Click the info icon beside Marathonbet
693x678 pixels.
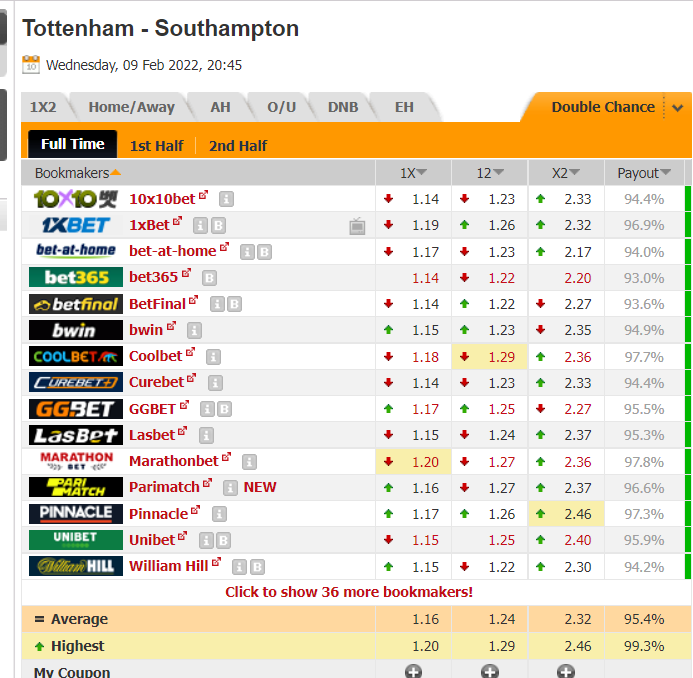click(249, 462)
